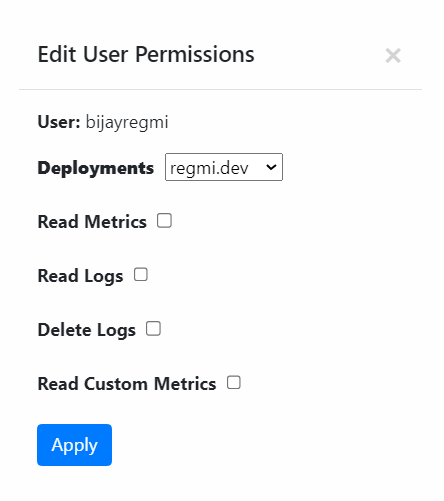Click the Edit User Permissions heading

point(146,54)
